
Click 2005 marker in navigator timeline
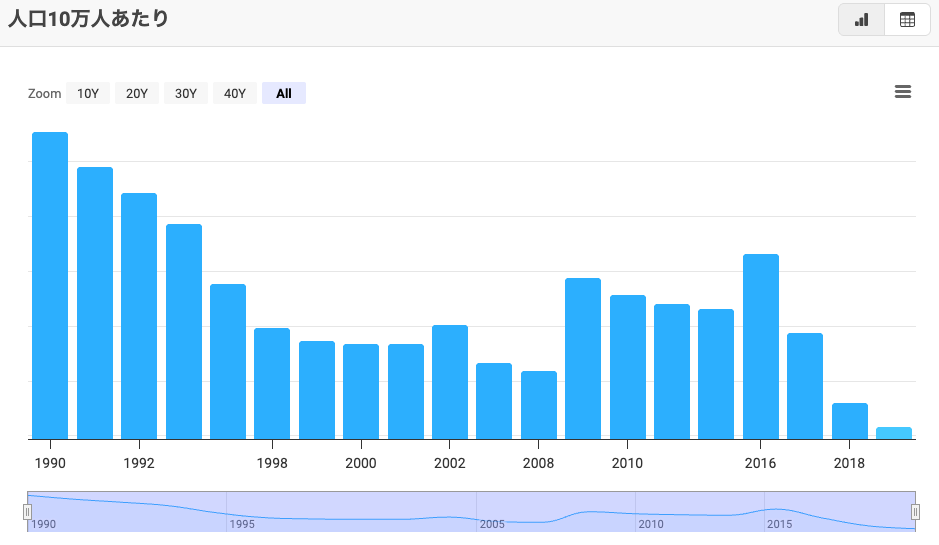pos(492,524)
